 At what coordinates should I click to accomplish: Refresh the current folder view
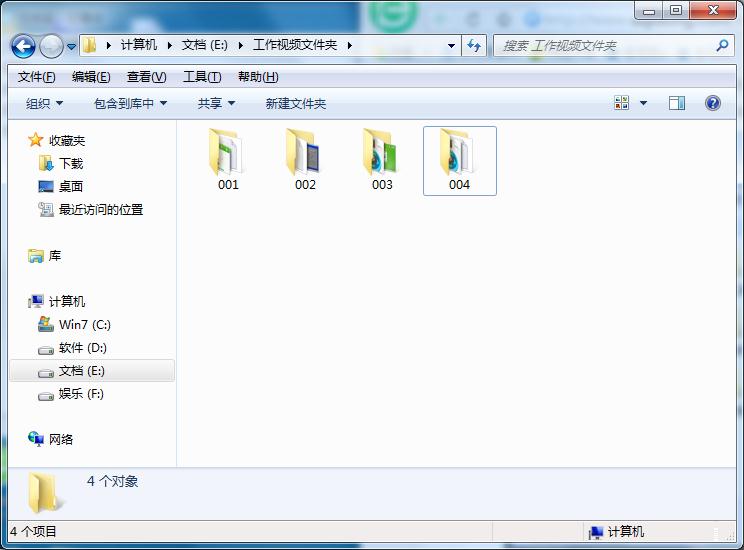tap(474, 46)
